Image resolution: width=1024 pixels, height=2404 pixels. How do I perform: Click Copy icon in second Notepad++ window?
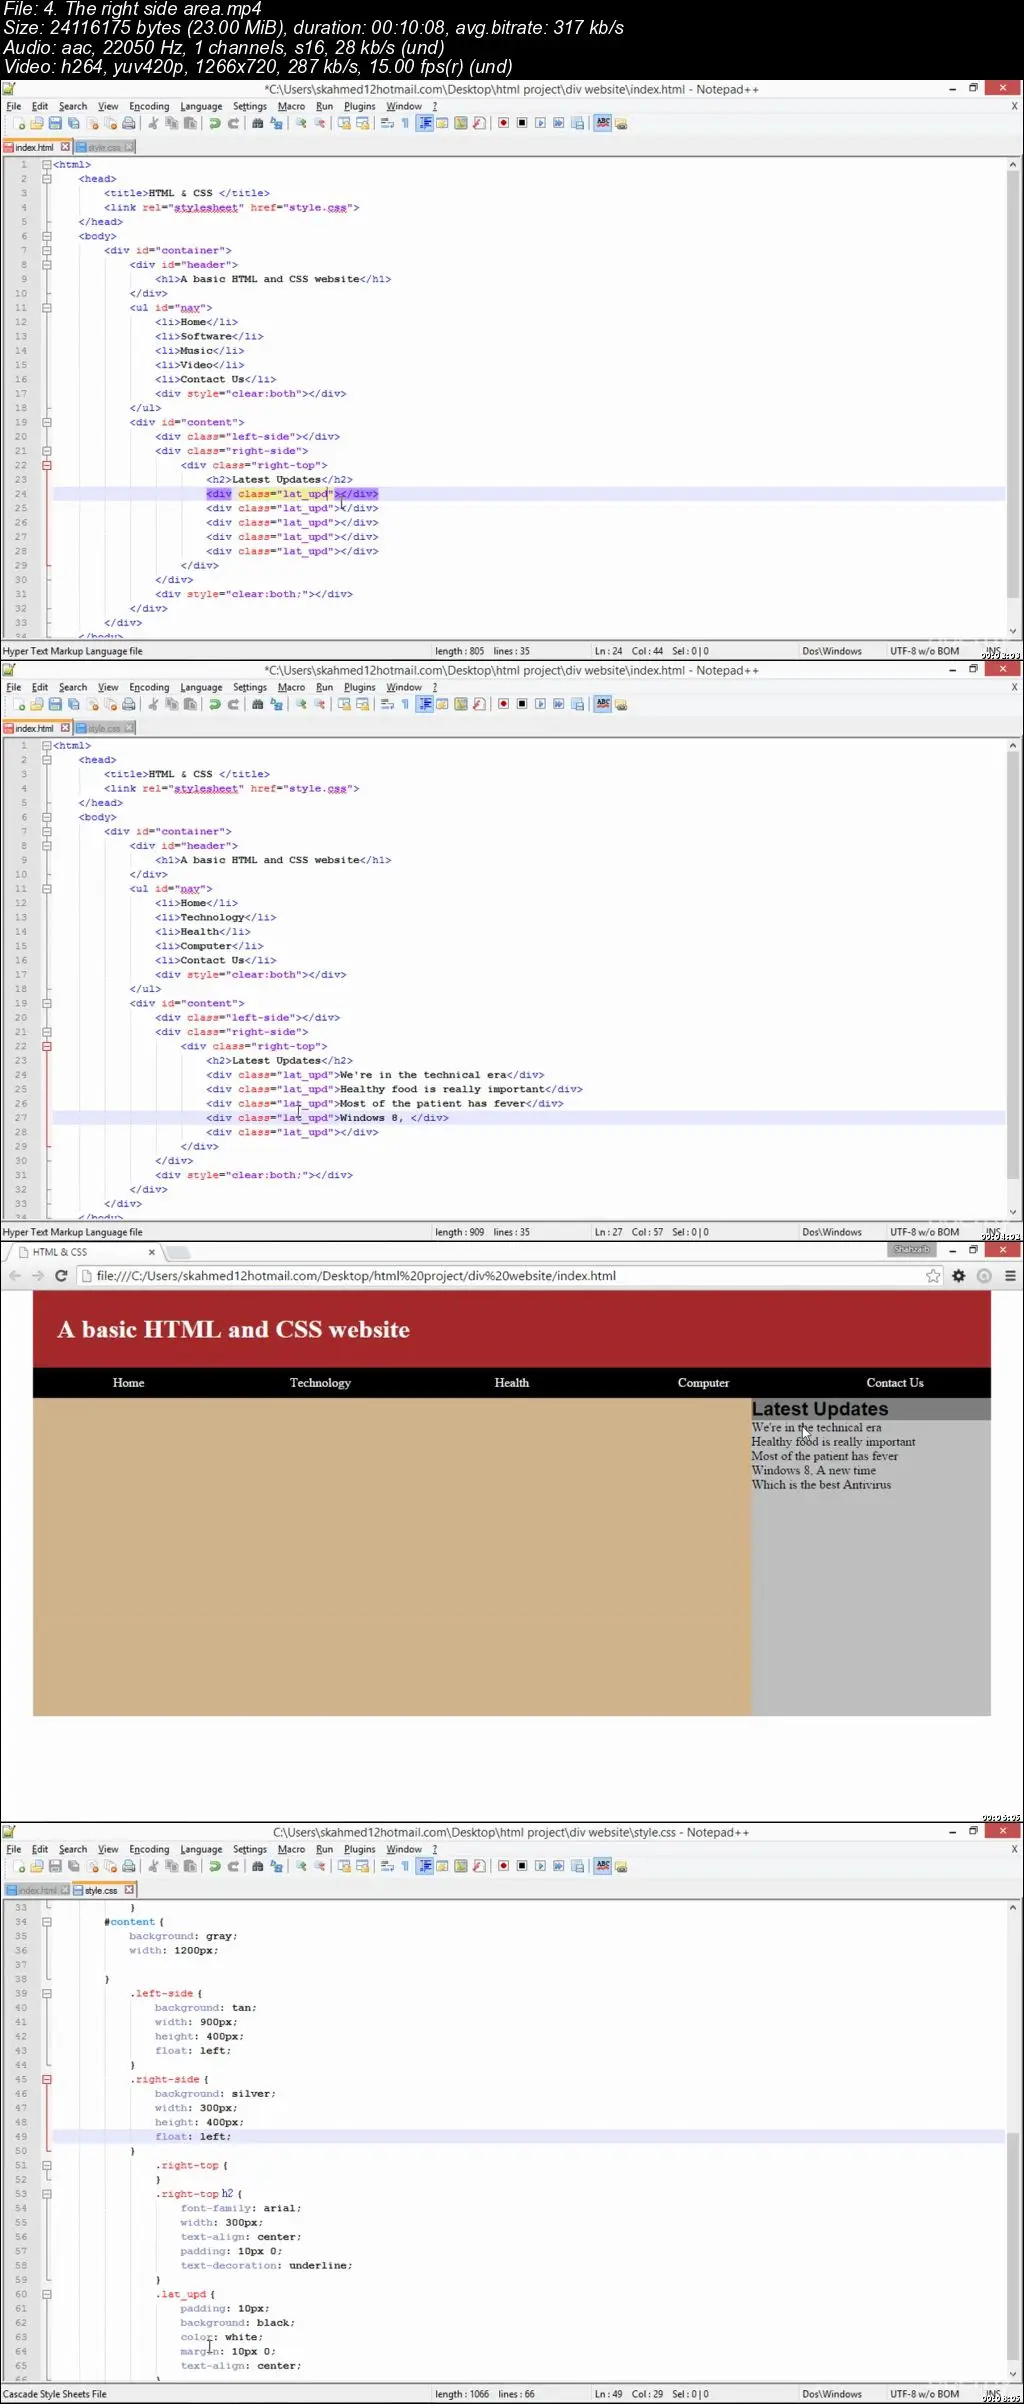(x=171, y=705)
